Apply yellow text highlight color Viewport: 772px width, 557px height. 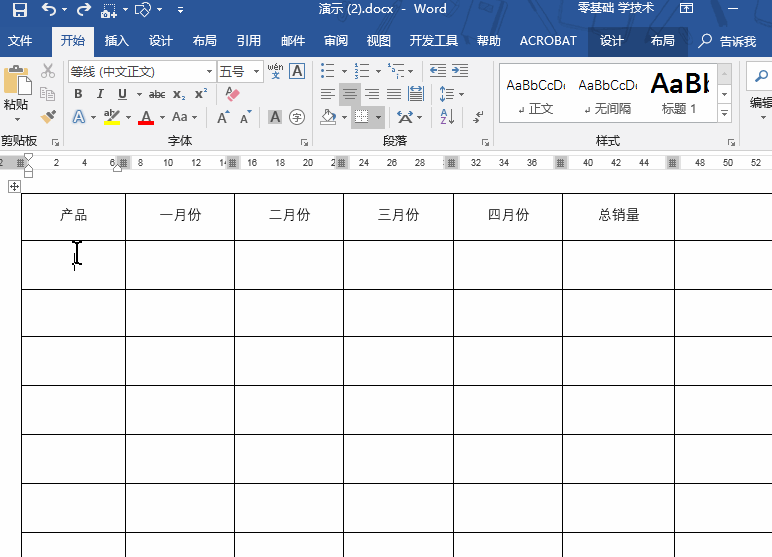tap(112, 117)
